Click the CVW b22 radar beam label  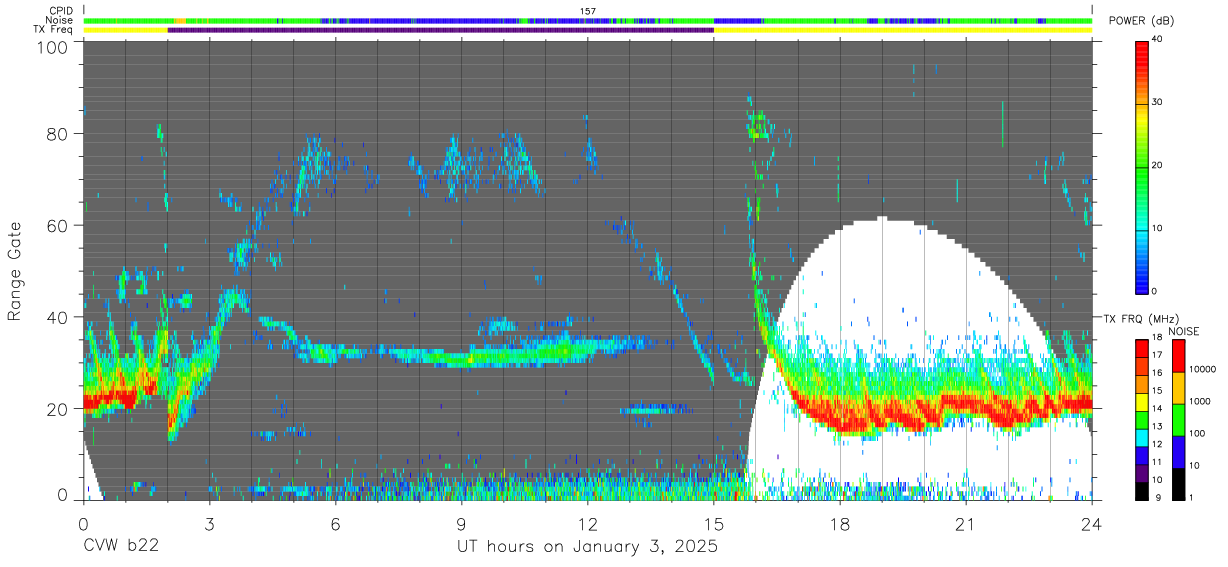(x=120, y=547)
